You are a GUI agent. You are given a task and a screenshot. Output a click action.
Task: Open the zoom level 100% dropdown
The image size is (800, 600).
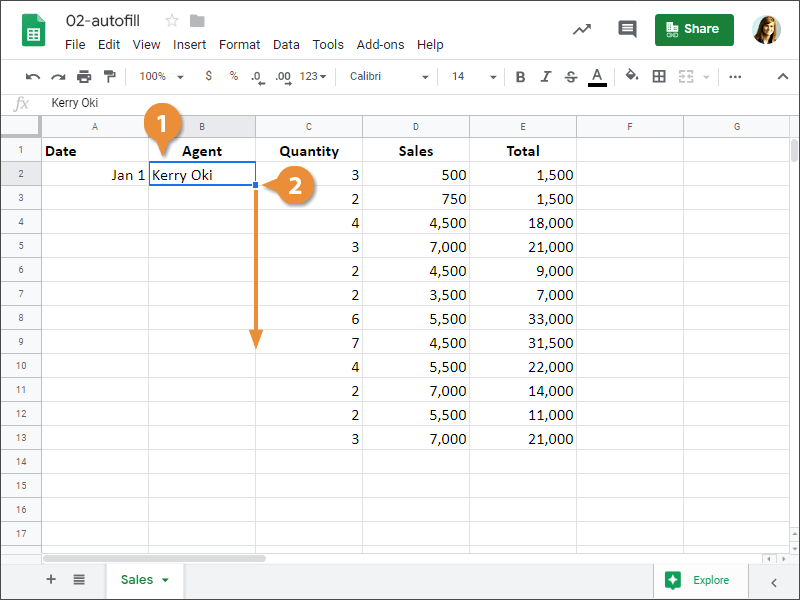pyautogui.click(x=161, y=76)
